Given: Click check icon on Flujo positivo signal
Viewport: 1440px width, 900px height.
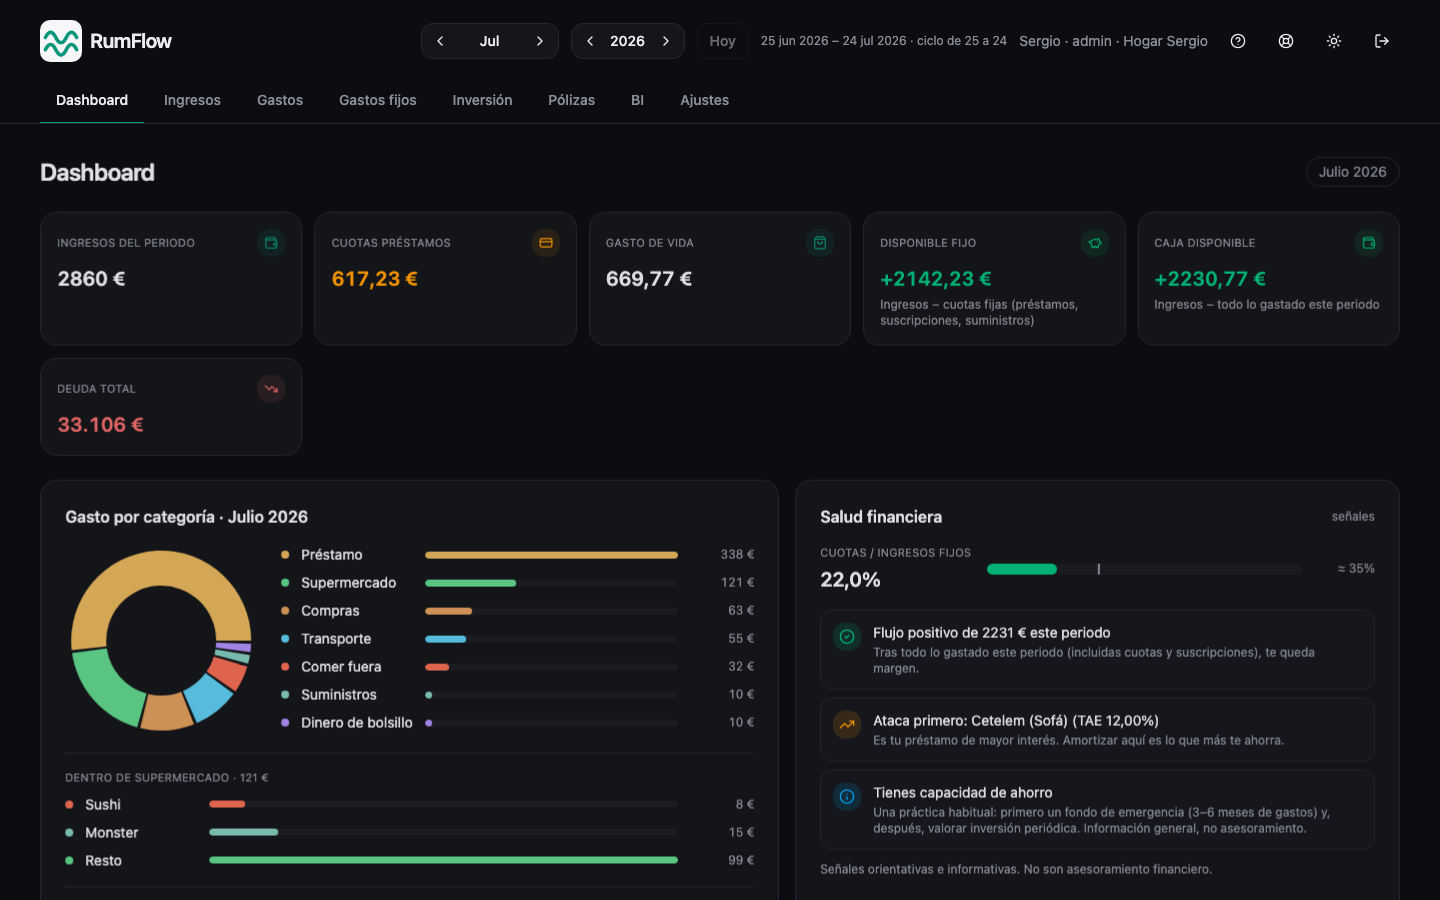Looking at the screenshot, I should pyautogui.click(x=847, y=637).
